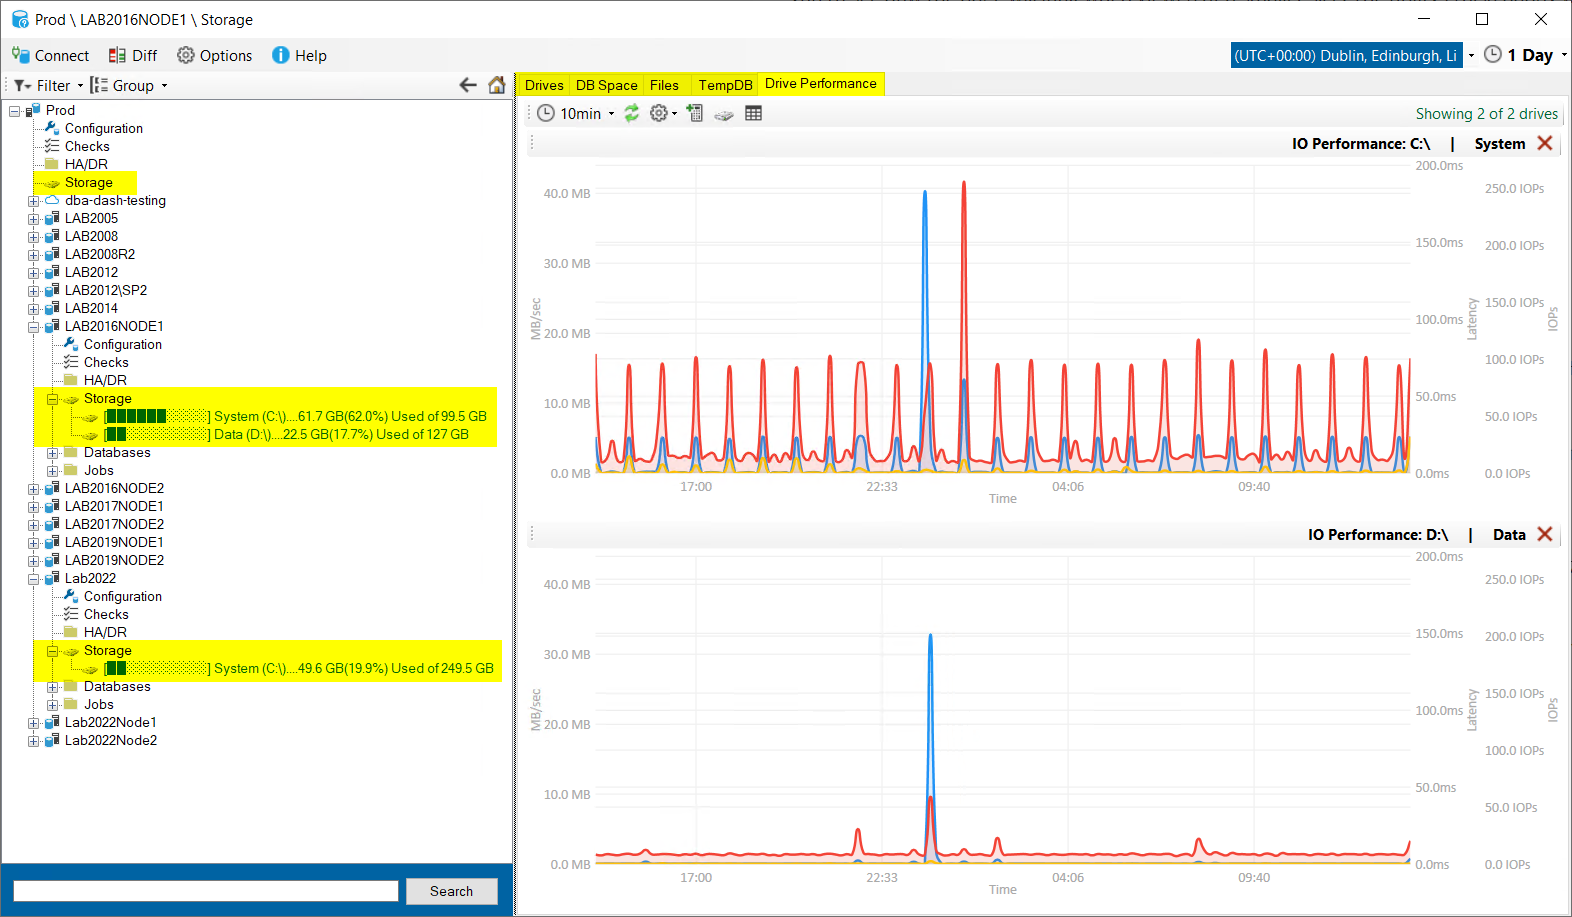
Task: Expand Databases folder under Lab2022
Action: pyautogui.click(x=53, y=687)
